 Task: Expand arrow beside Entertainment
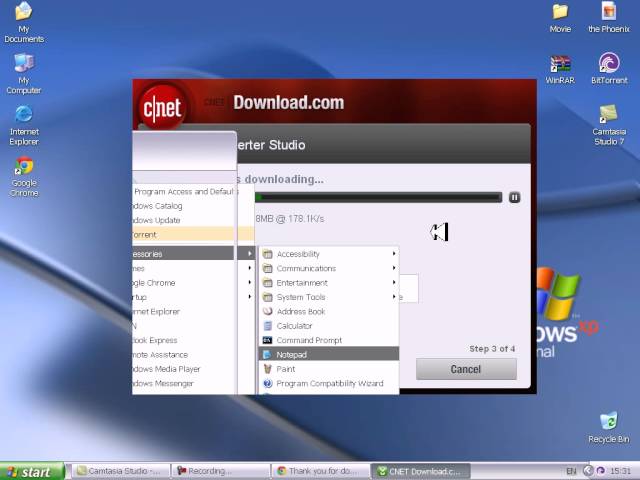click(394, 282)
